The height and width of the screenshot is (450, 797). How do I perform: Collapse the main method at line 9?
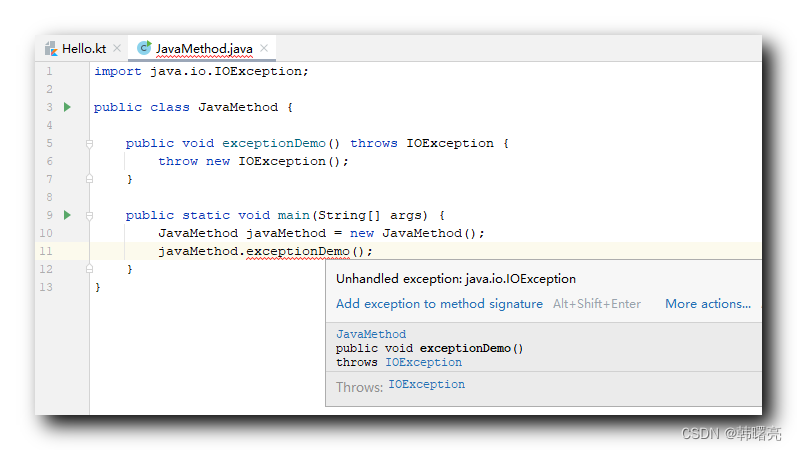pos(89,216)
